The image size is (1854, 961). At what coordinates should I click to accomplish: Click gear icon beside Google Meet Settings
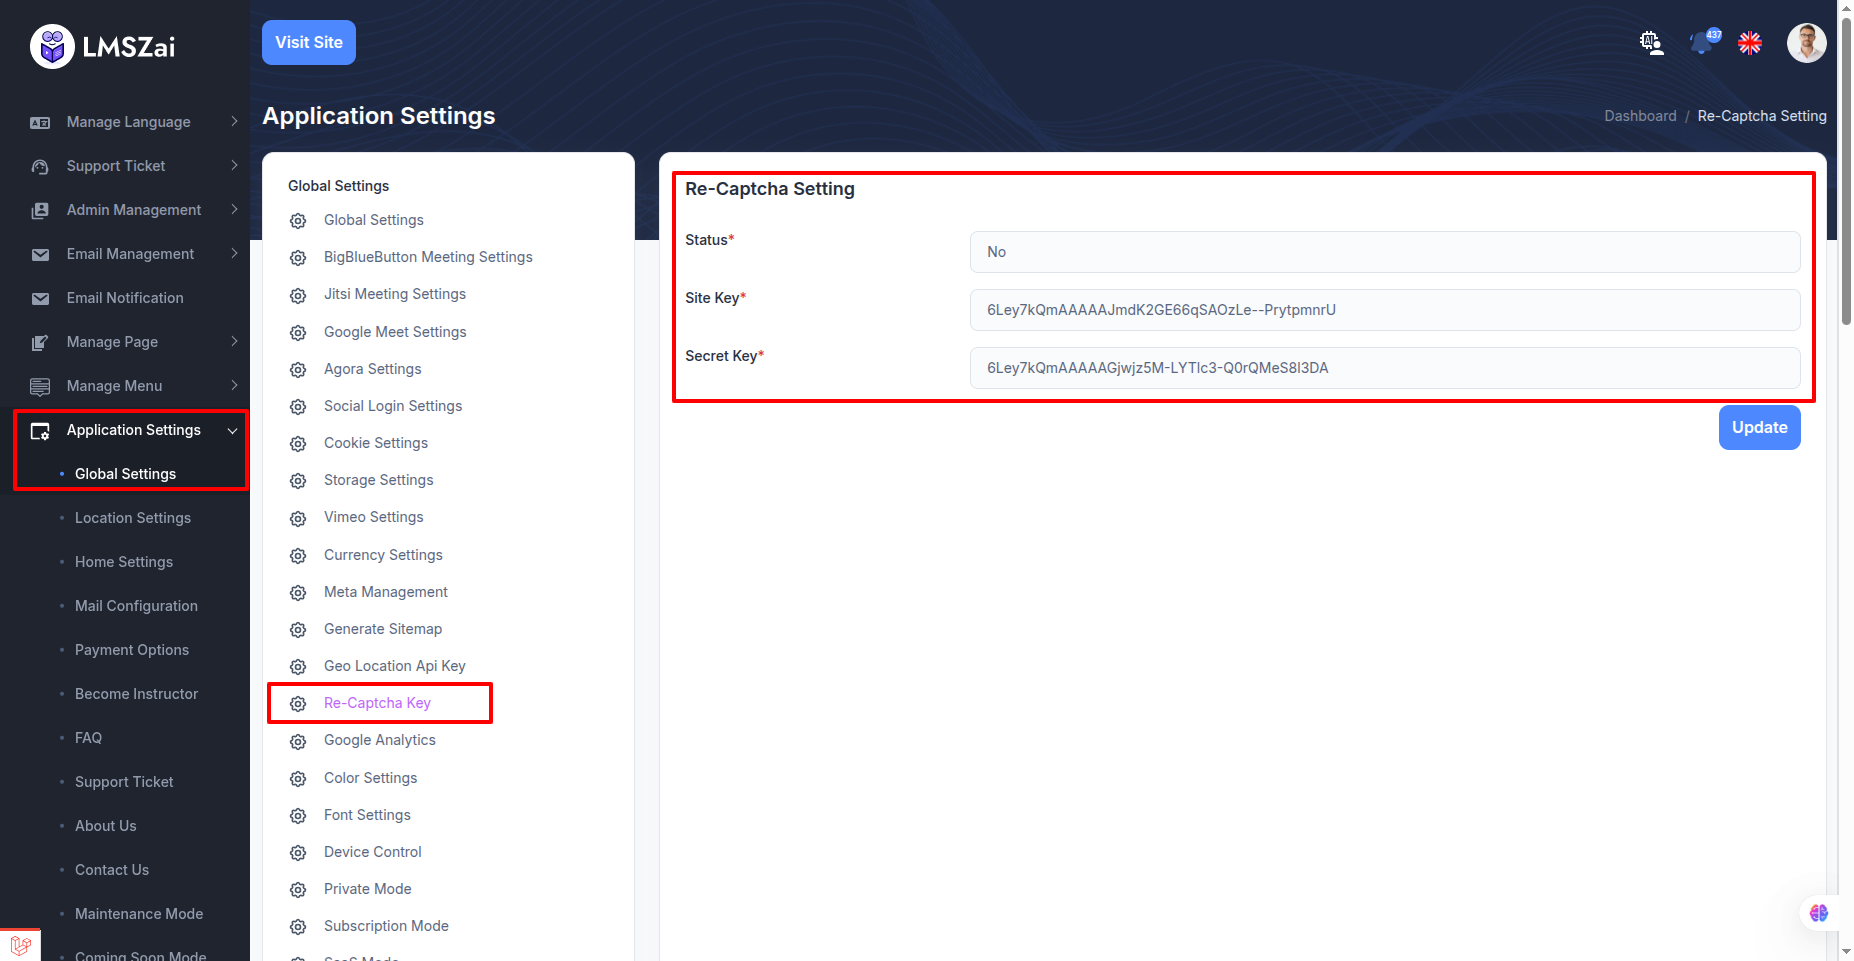point(298,333)
